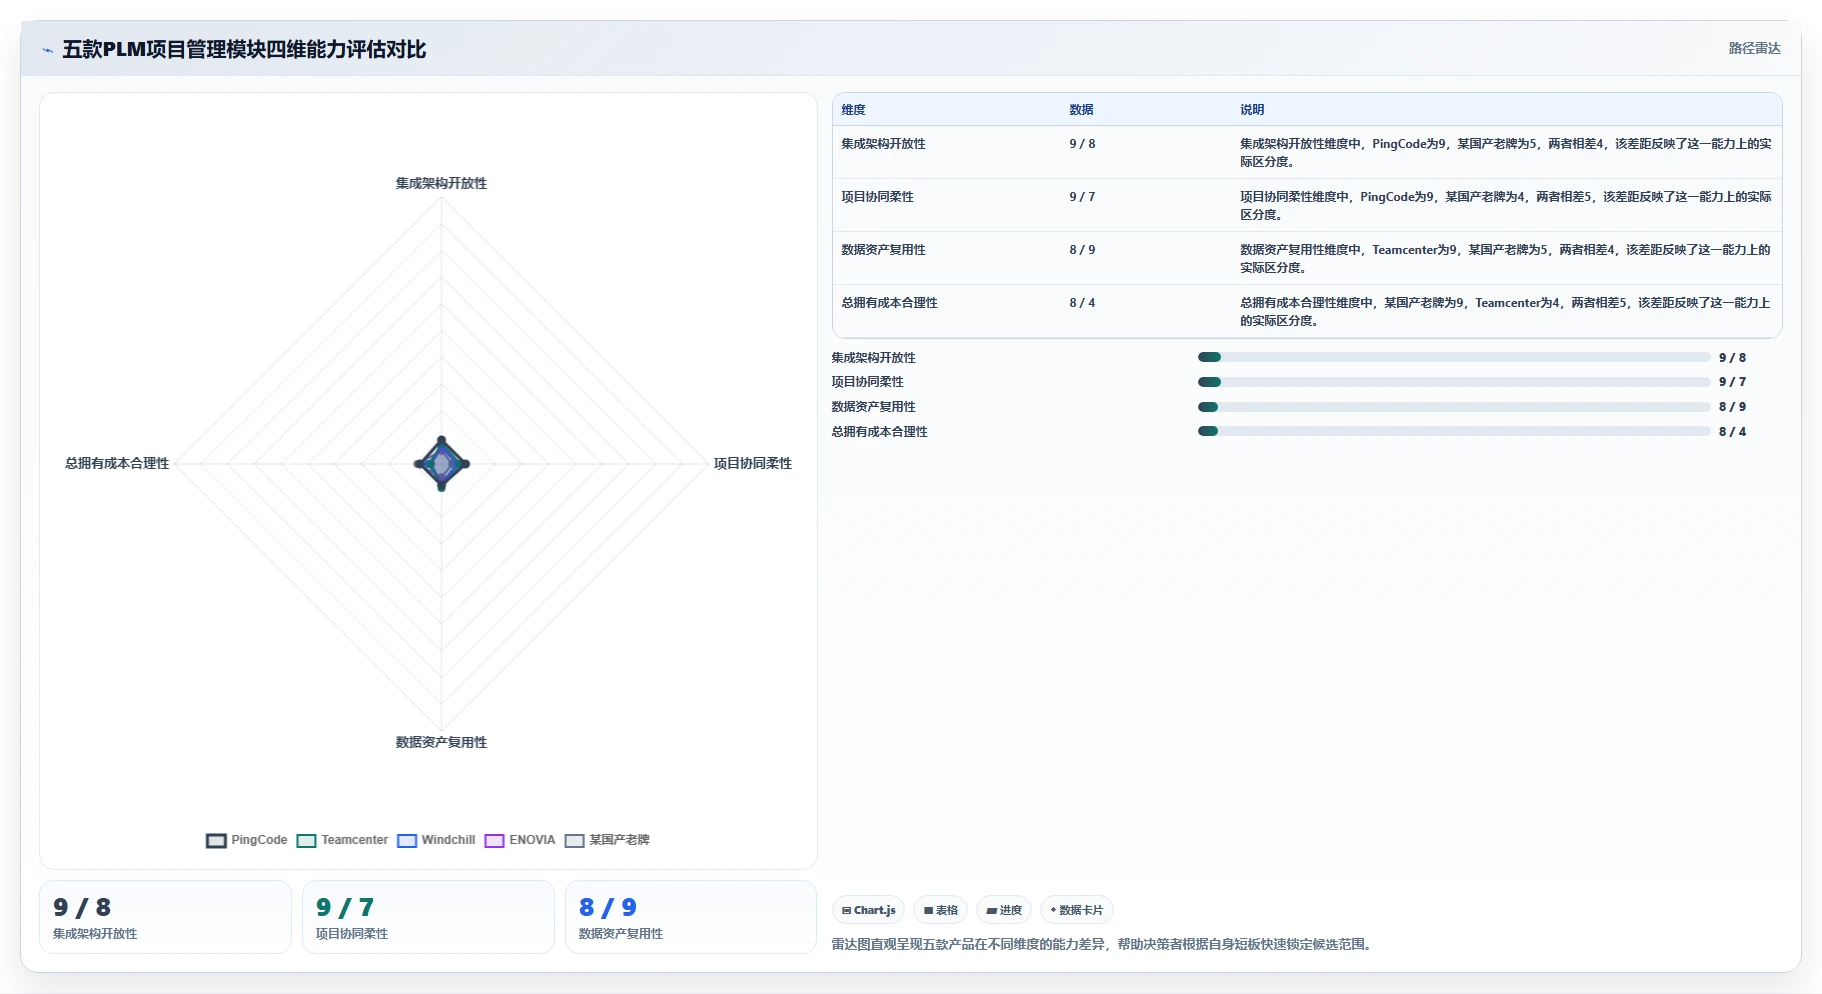Click the Windchill legend label
This screenshot has height=994, width=1822.
coord(448,840)
